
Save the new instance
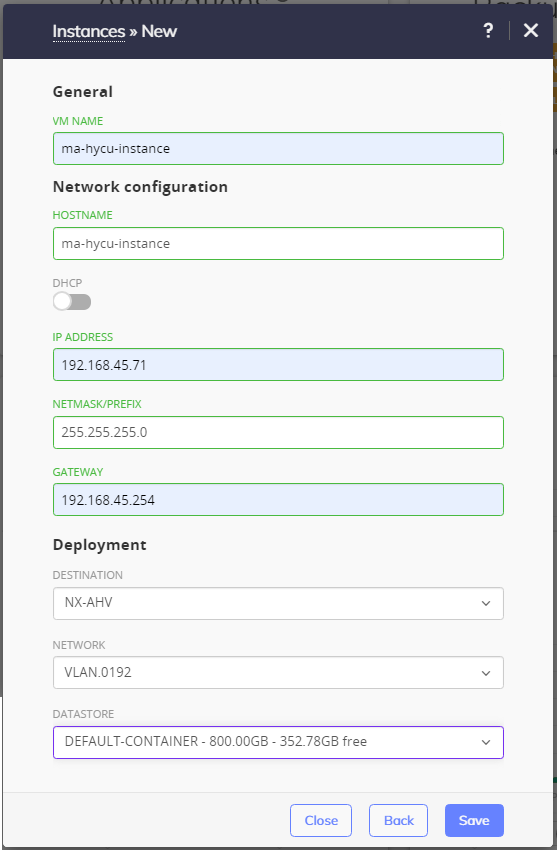pyautogui.click(x=474, y=820)
